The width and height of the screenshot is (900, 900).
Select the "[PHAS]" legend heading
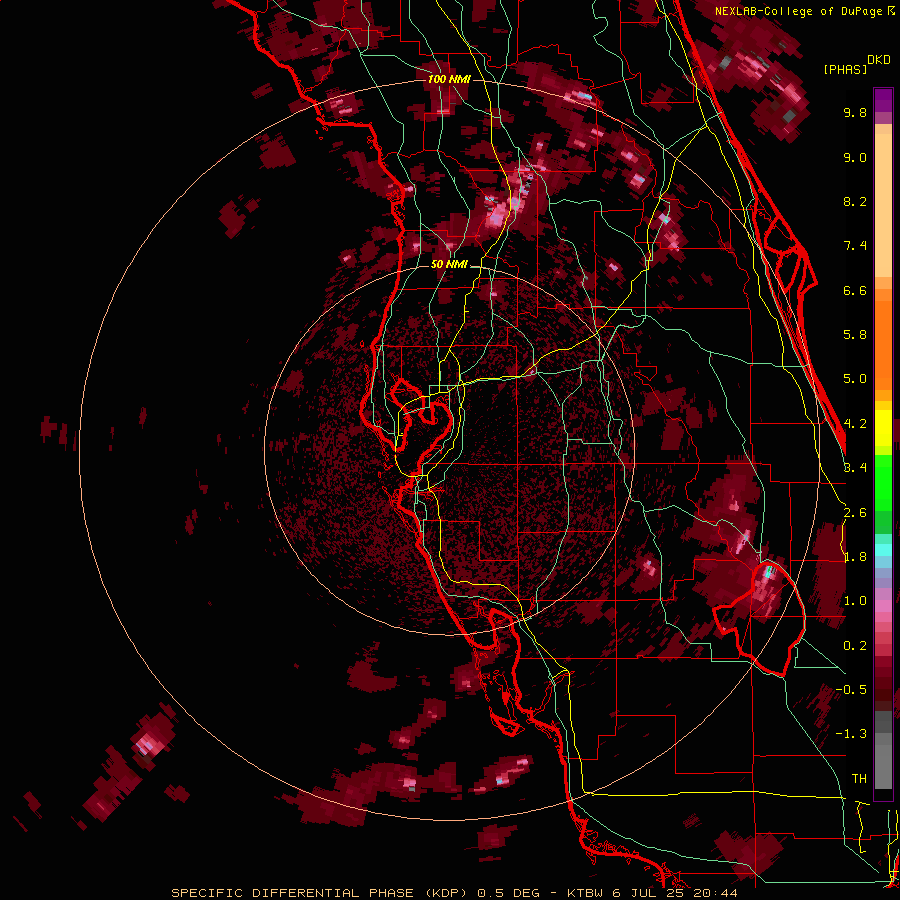(845, 69)
